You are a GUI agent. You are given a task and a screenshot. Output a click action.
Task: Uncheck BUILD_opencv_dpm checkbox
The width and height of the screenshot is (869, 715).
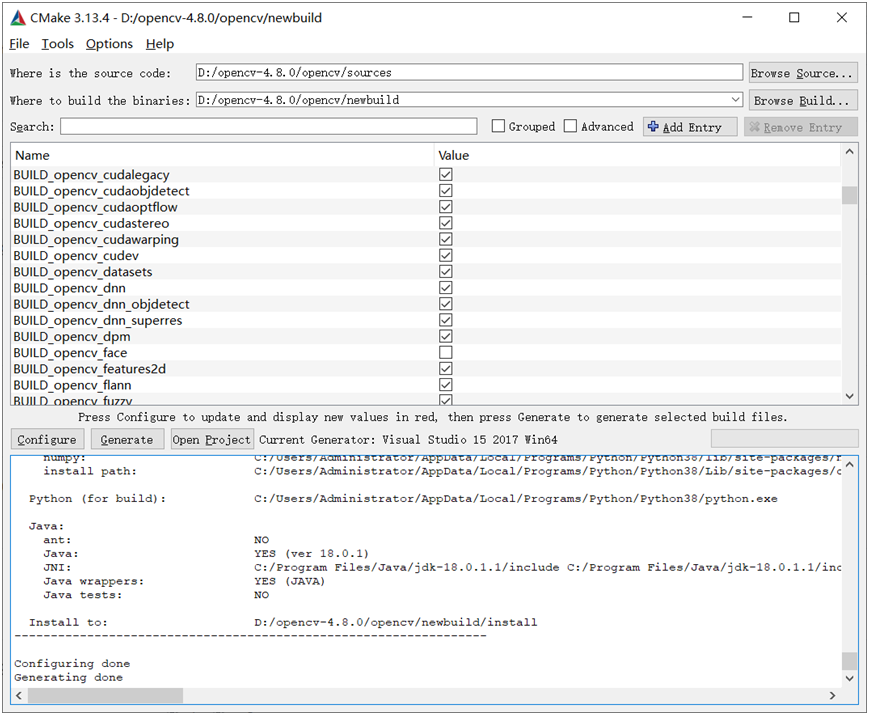point(446,336)
